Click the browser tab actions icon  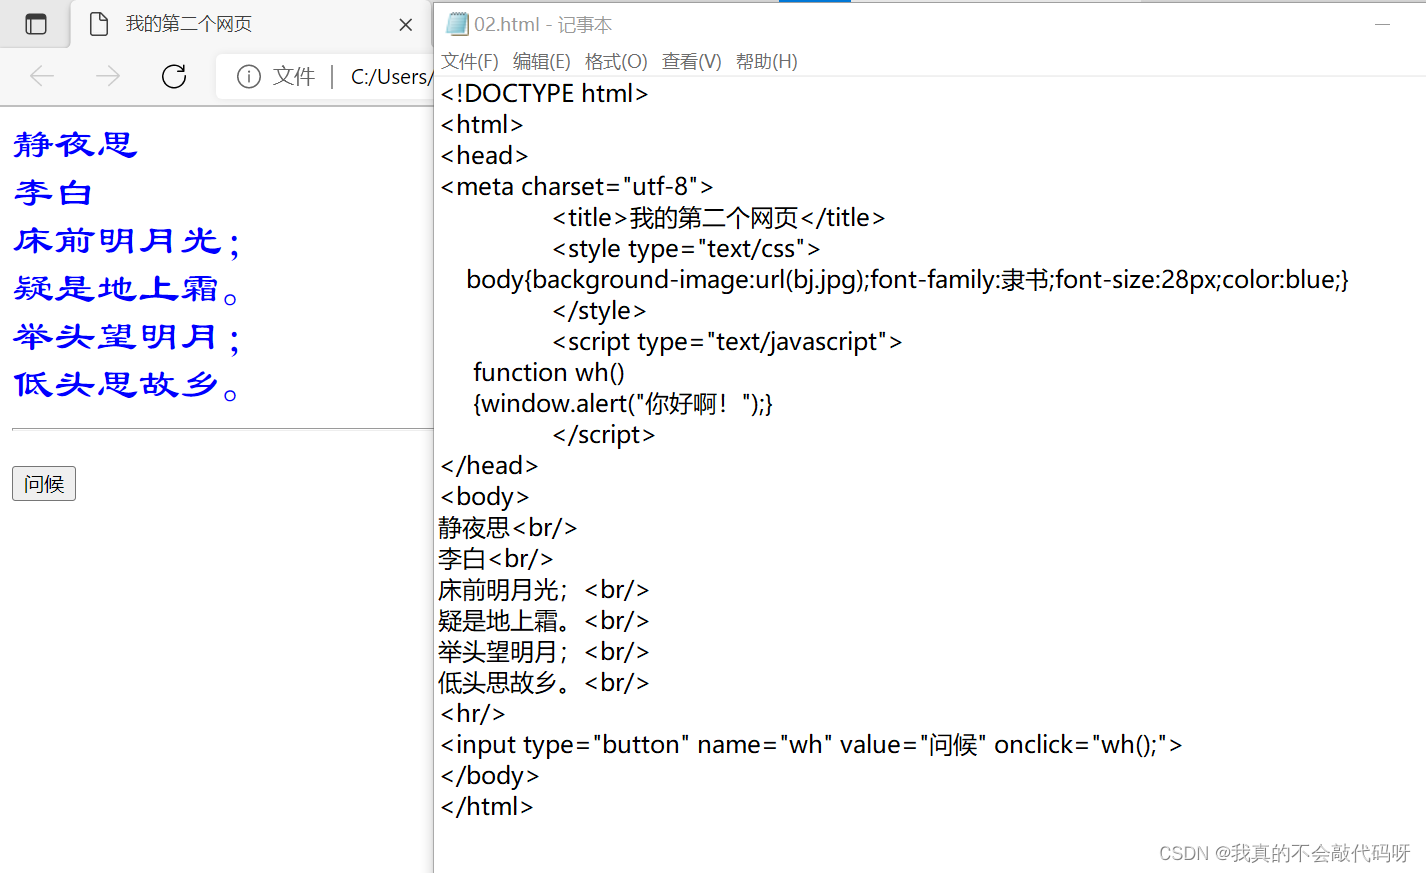coord(35,24)
